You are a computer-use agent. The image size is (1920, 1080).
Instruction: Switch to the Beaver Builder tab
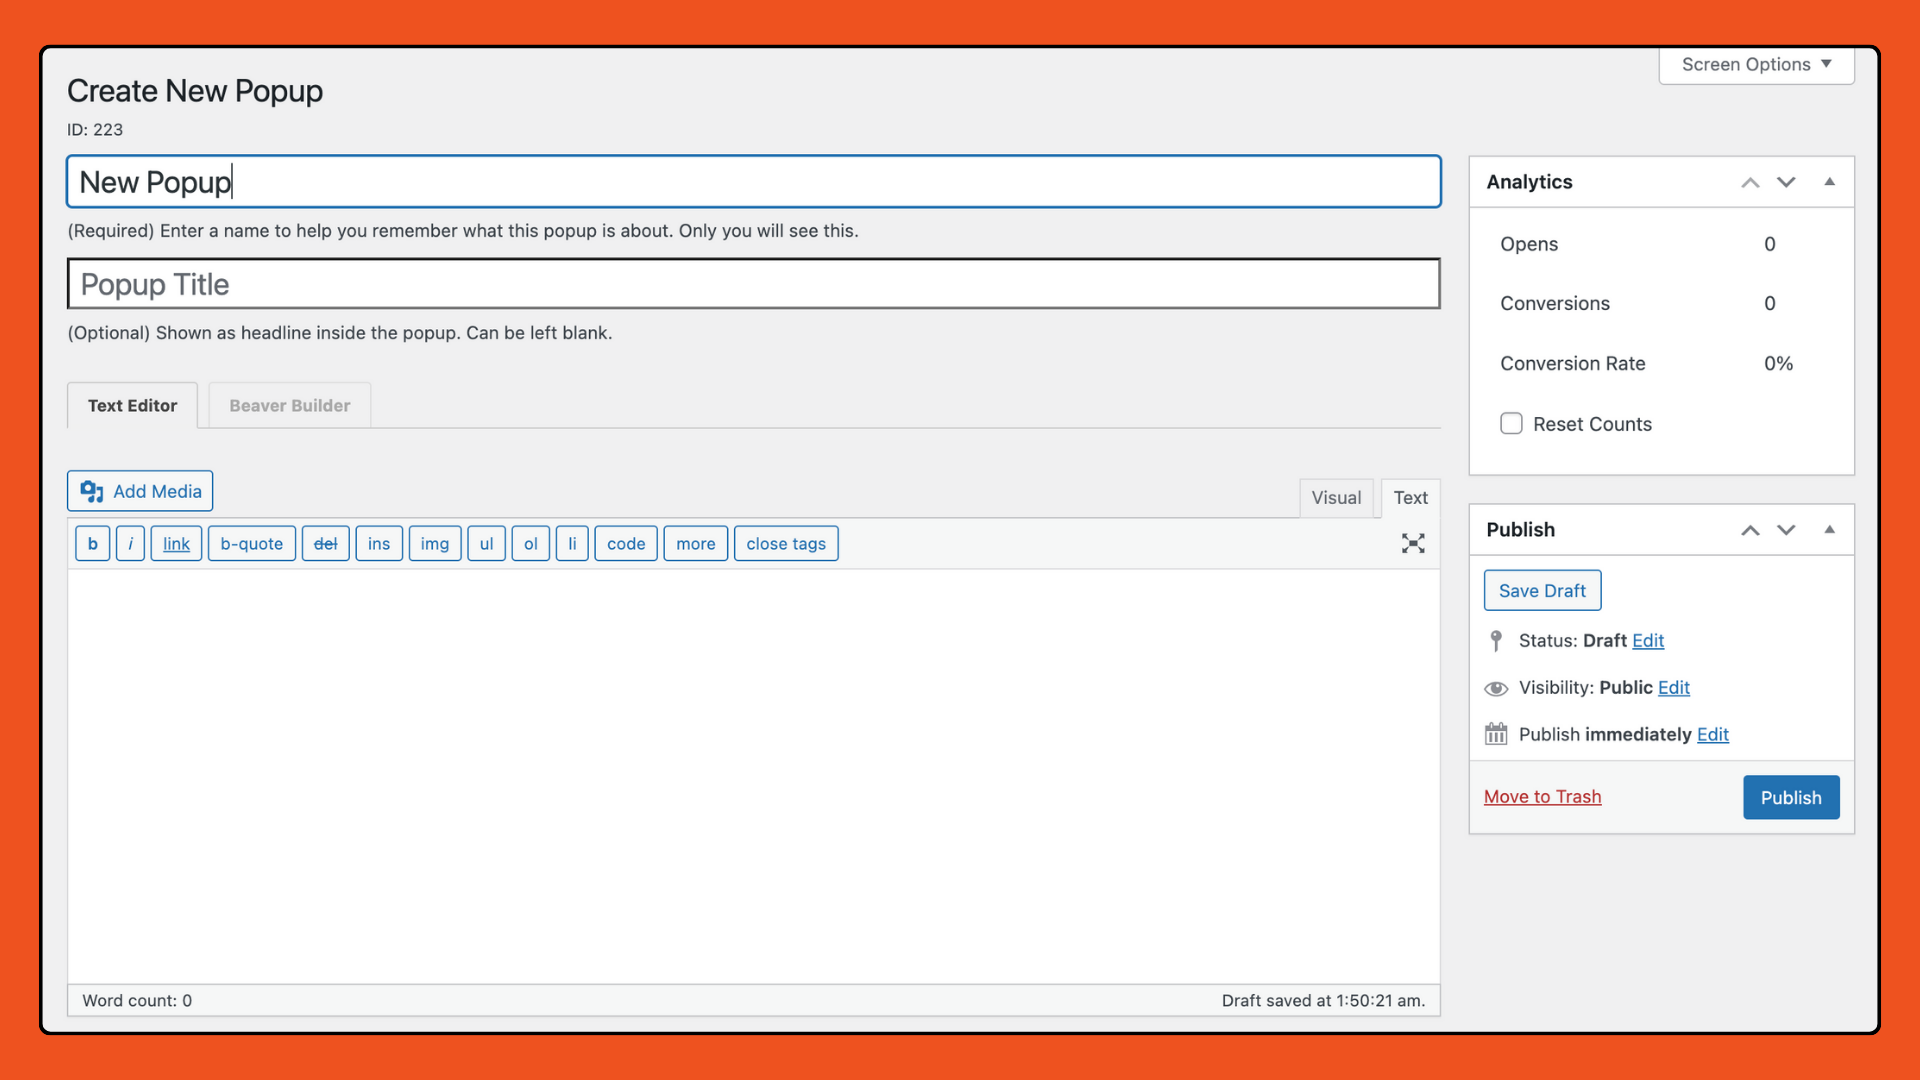pyautogui.click(x=289, y=405)
